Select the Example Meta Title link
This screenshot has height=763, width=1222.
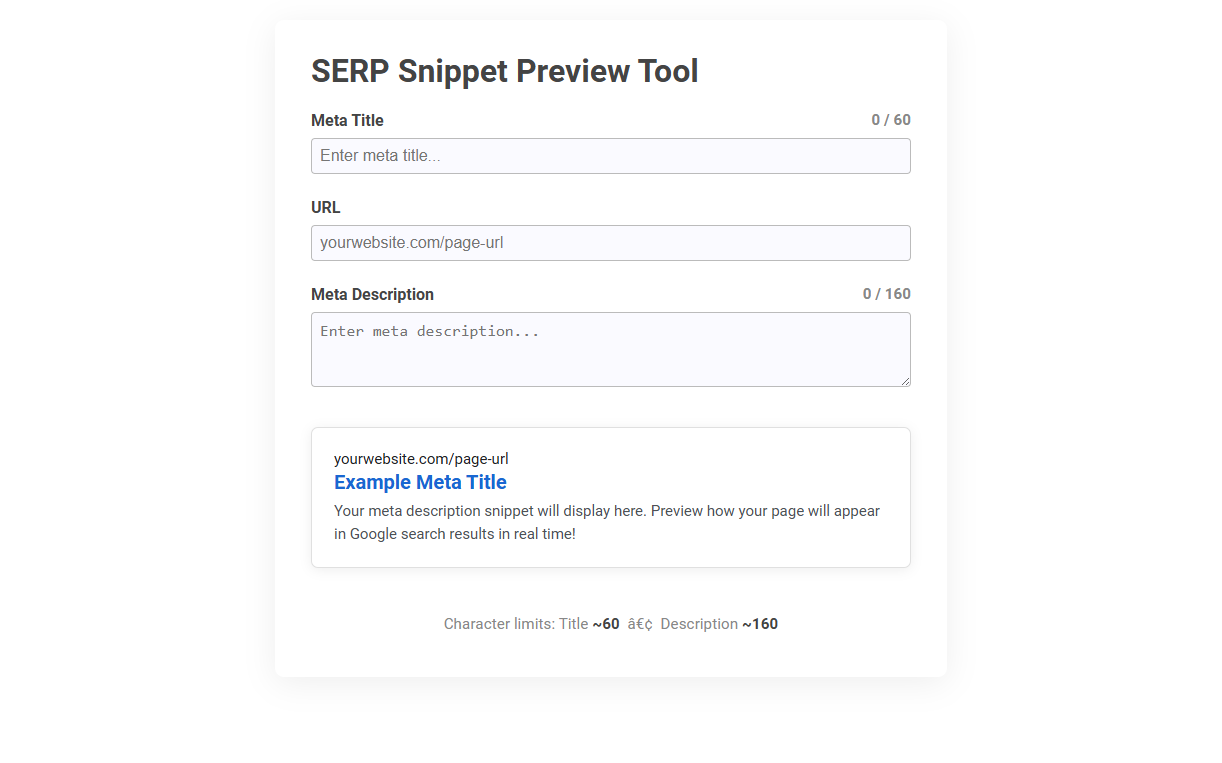pos(420,482)
